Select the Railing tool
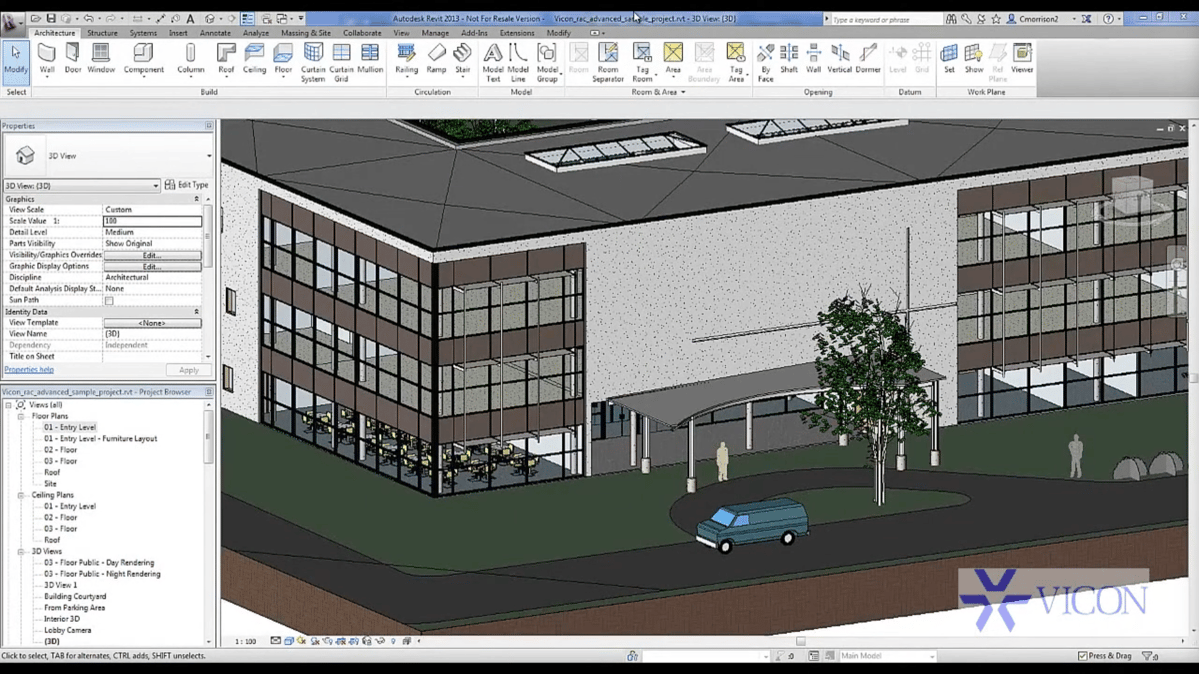 pyautogui.click(x=406, y=62)
